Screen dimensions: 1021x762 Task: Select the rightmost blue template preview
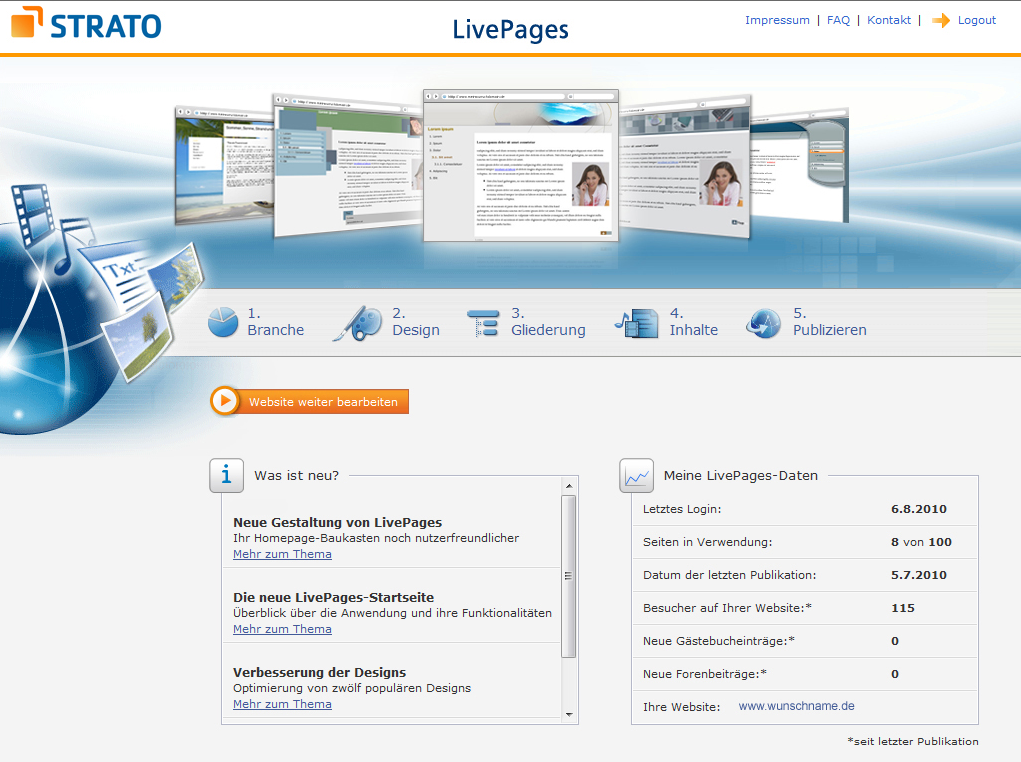[x=800, y=165]
